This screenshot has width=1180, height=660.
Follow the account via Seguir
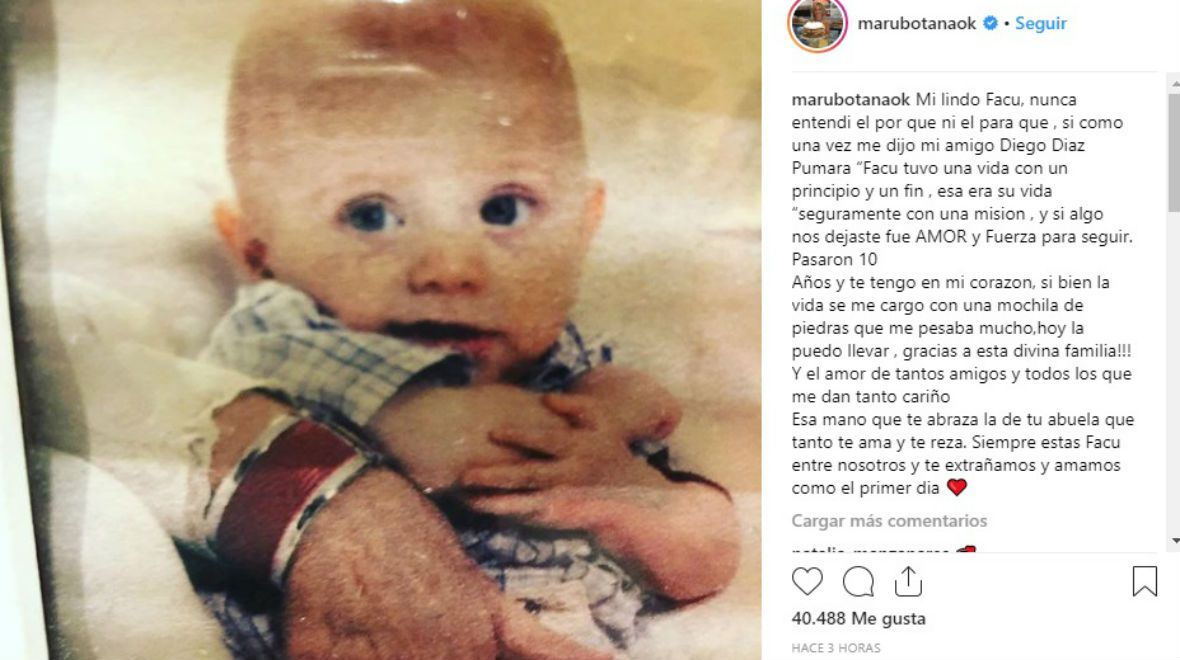coord(1041,23)
